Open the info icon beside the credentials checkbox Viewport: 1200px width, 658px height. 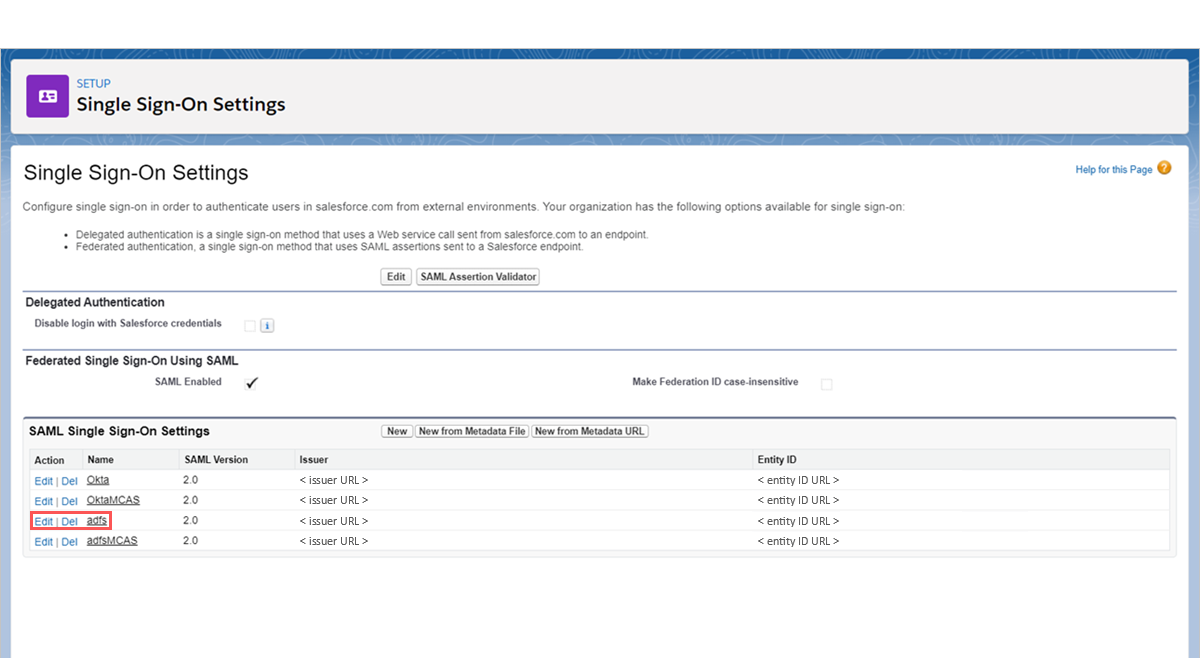click(x=266, y=324)
